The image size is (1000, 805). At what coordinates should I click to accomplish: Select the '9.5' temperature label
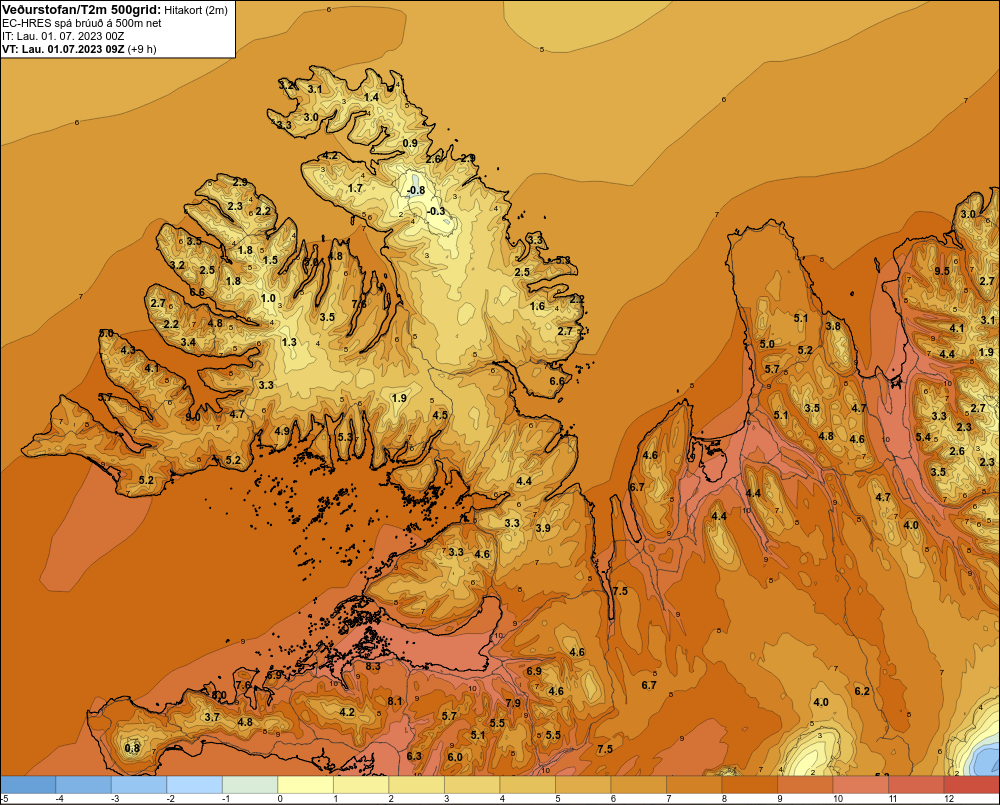[x=942, y=271]
